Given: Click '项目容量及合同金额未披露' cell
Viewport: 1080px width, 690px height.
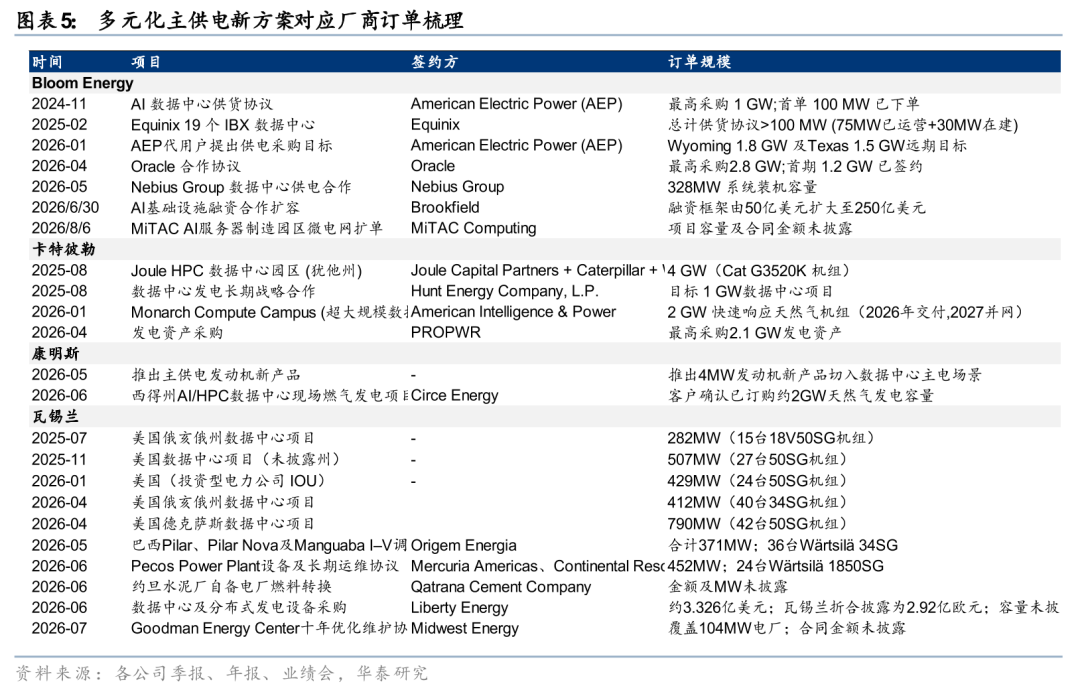Looking at the screenshot, I should tap(760, 228).
